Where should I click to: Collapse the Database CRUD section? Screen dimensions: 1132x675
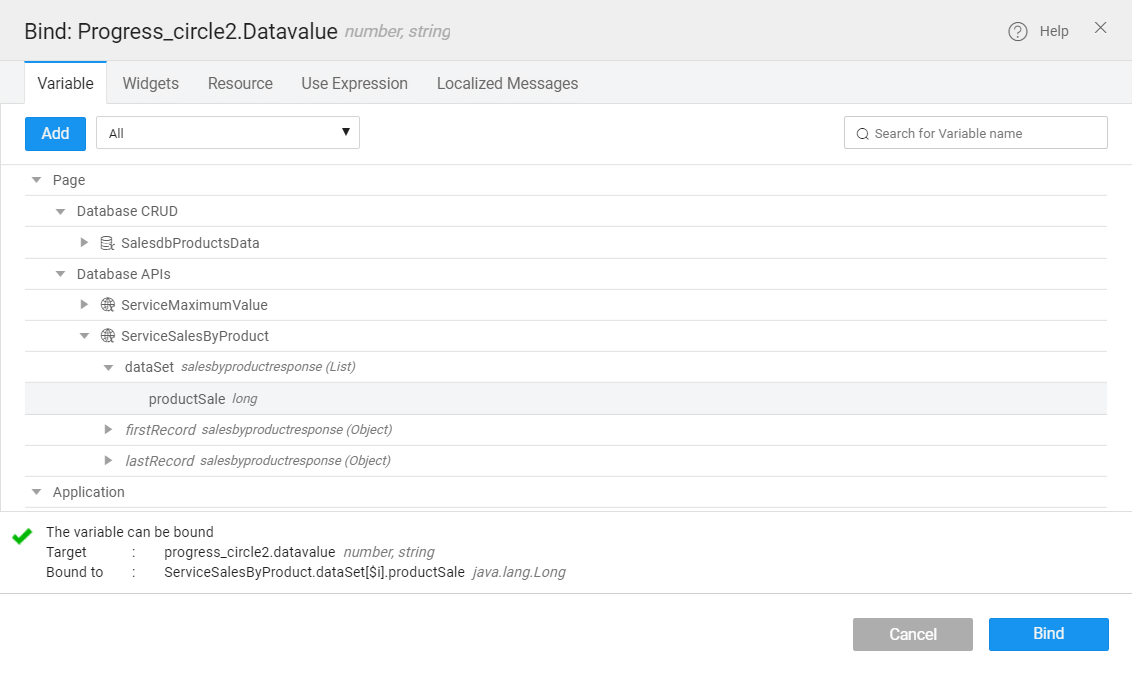[x=61, y=212]
